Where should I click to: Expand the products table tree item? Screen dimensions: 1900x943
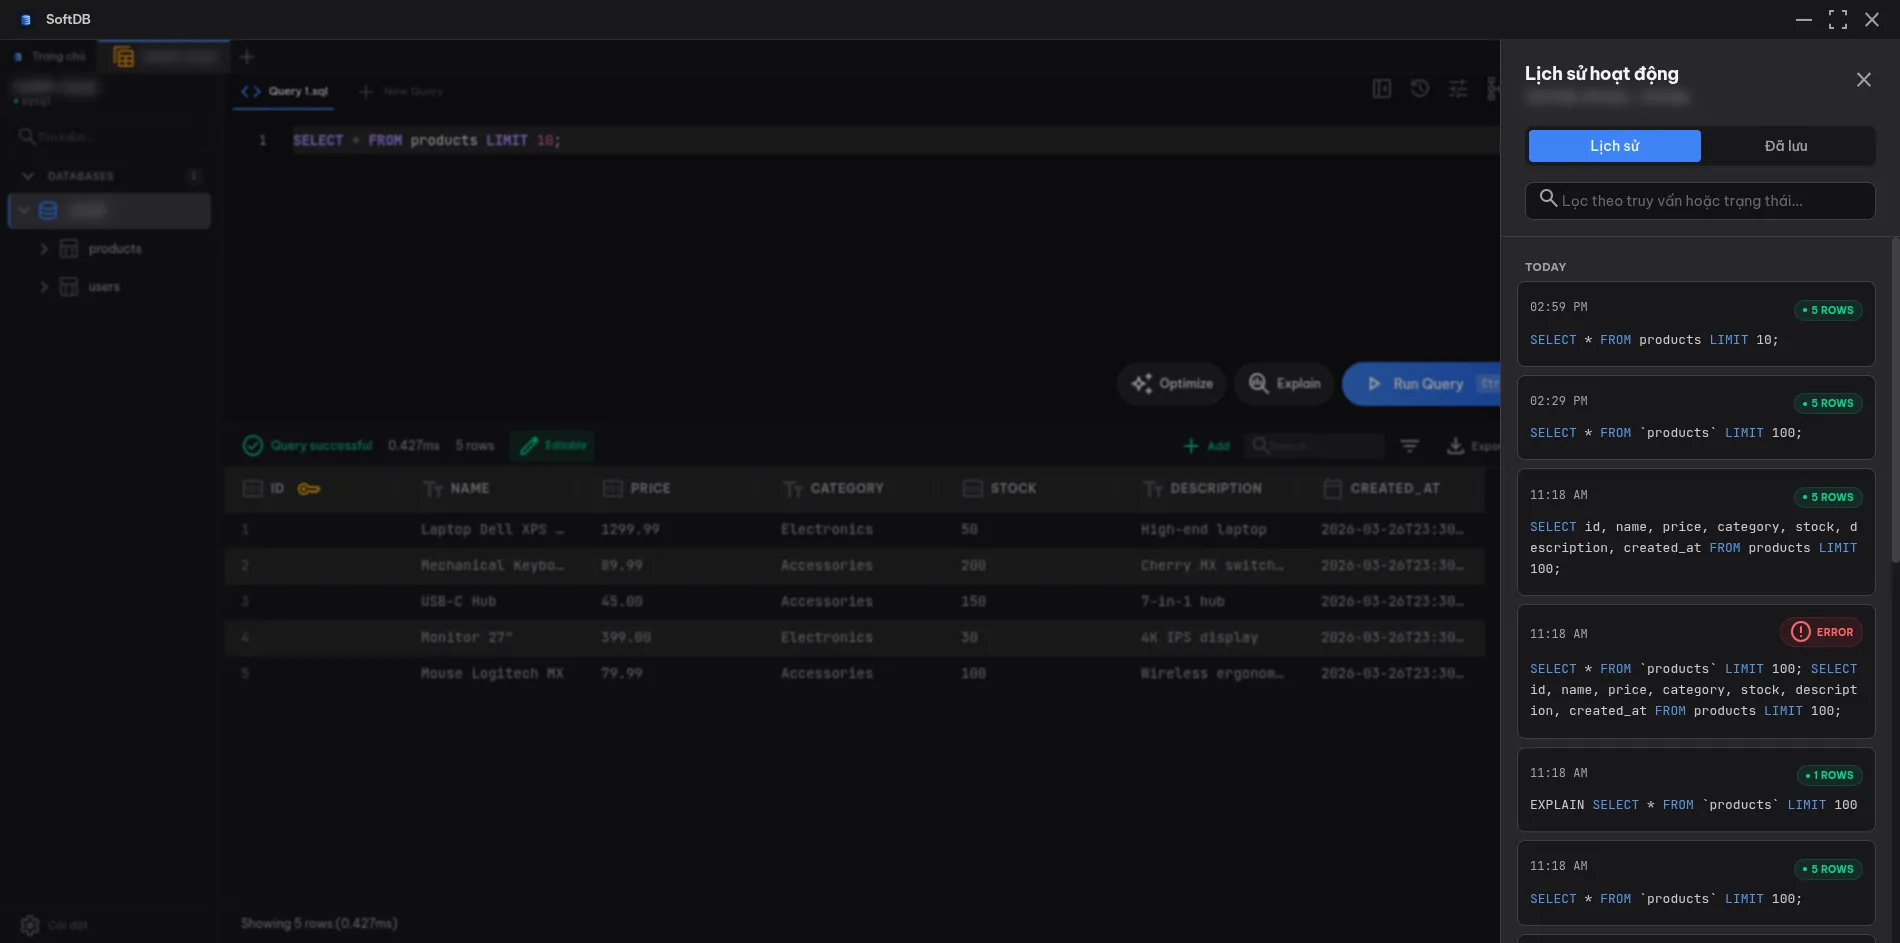(44, 249)
